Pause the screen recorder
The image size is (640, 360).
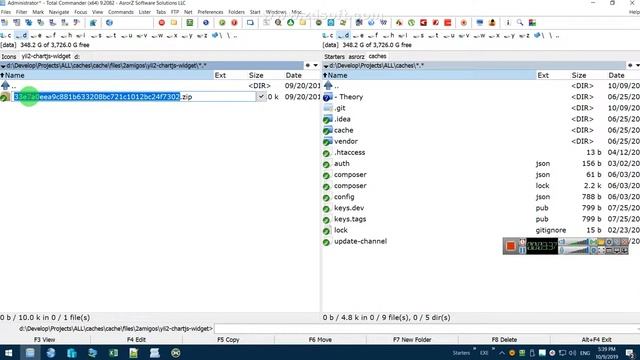pos(522,250)
